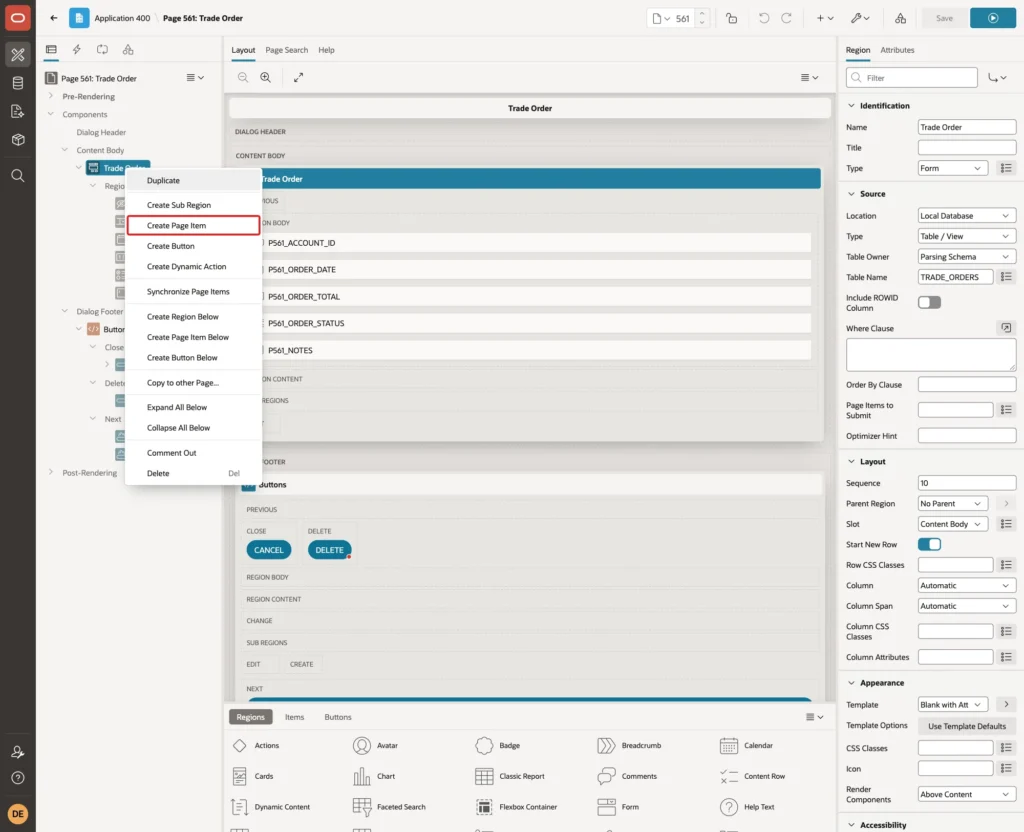The width and height of the screenshot is (1024, 832).
Task: Click the Oracle logo icon
Action: tap(18, 18)
